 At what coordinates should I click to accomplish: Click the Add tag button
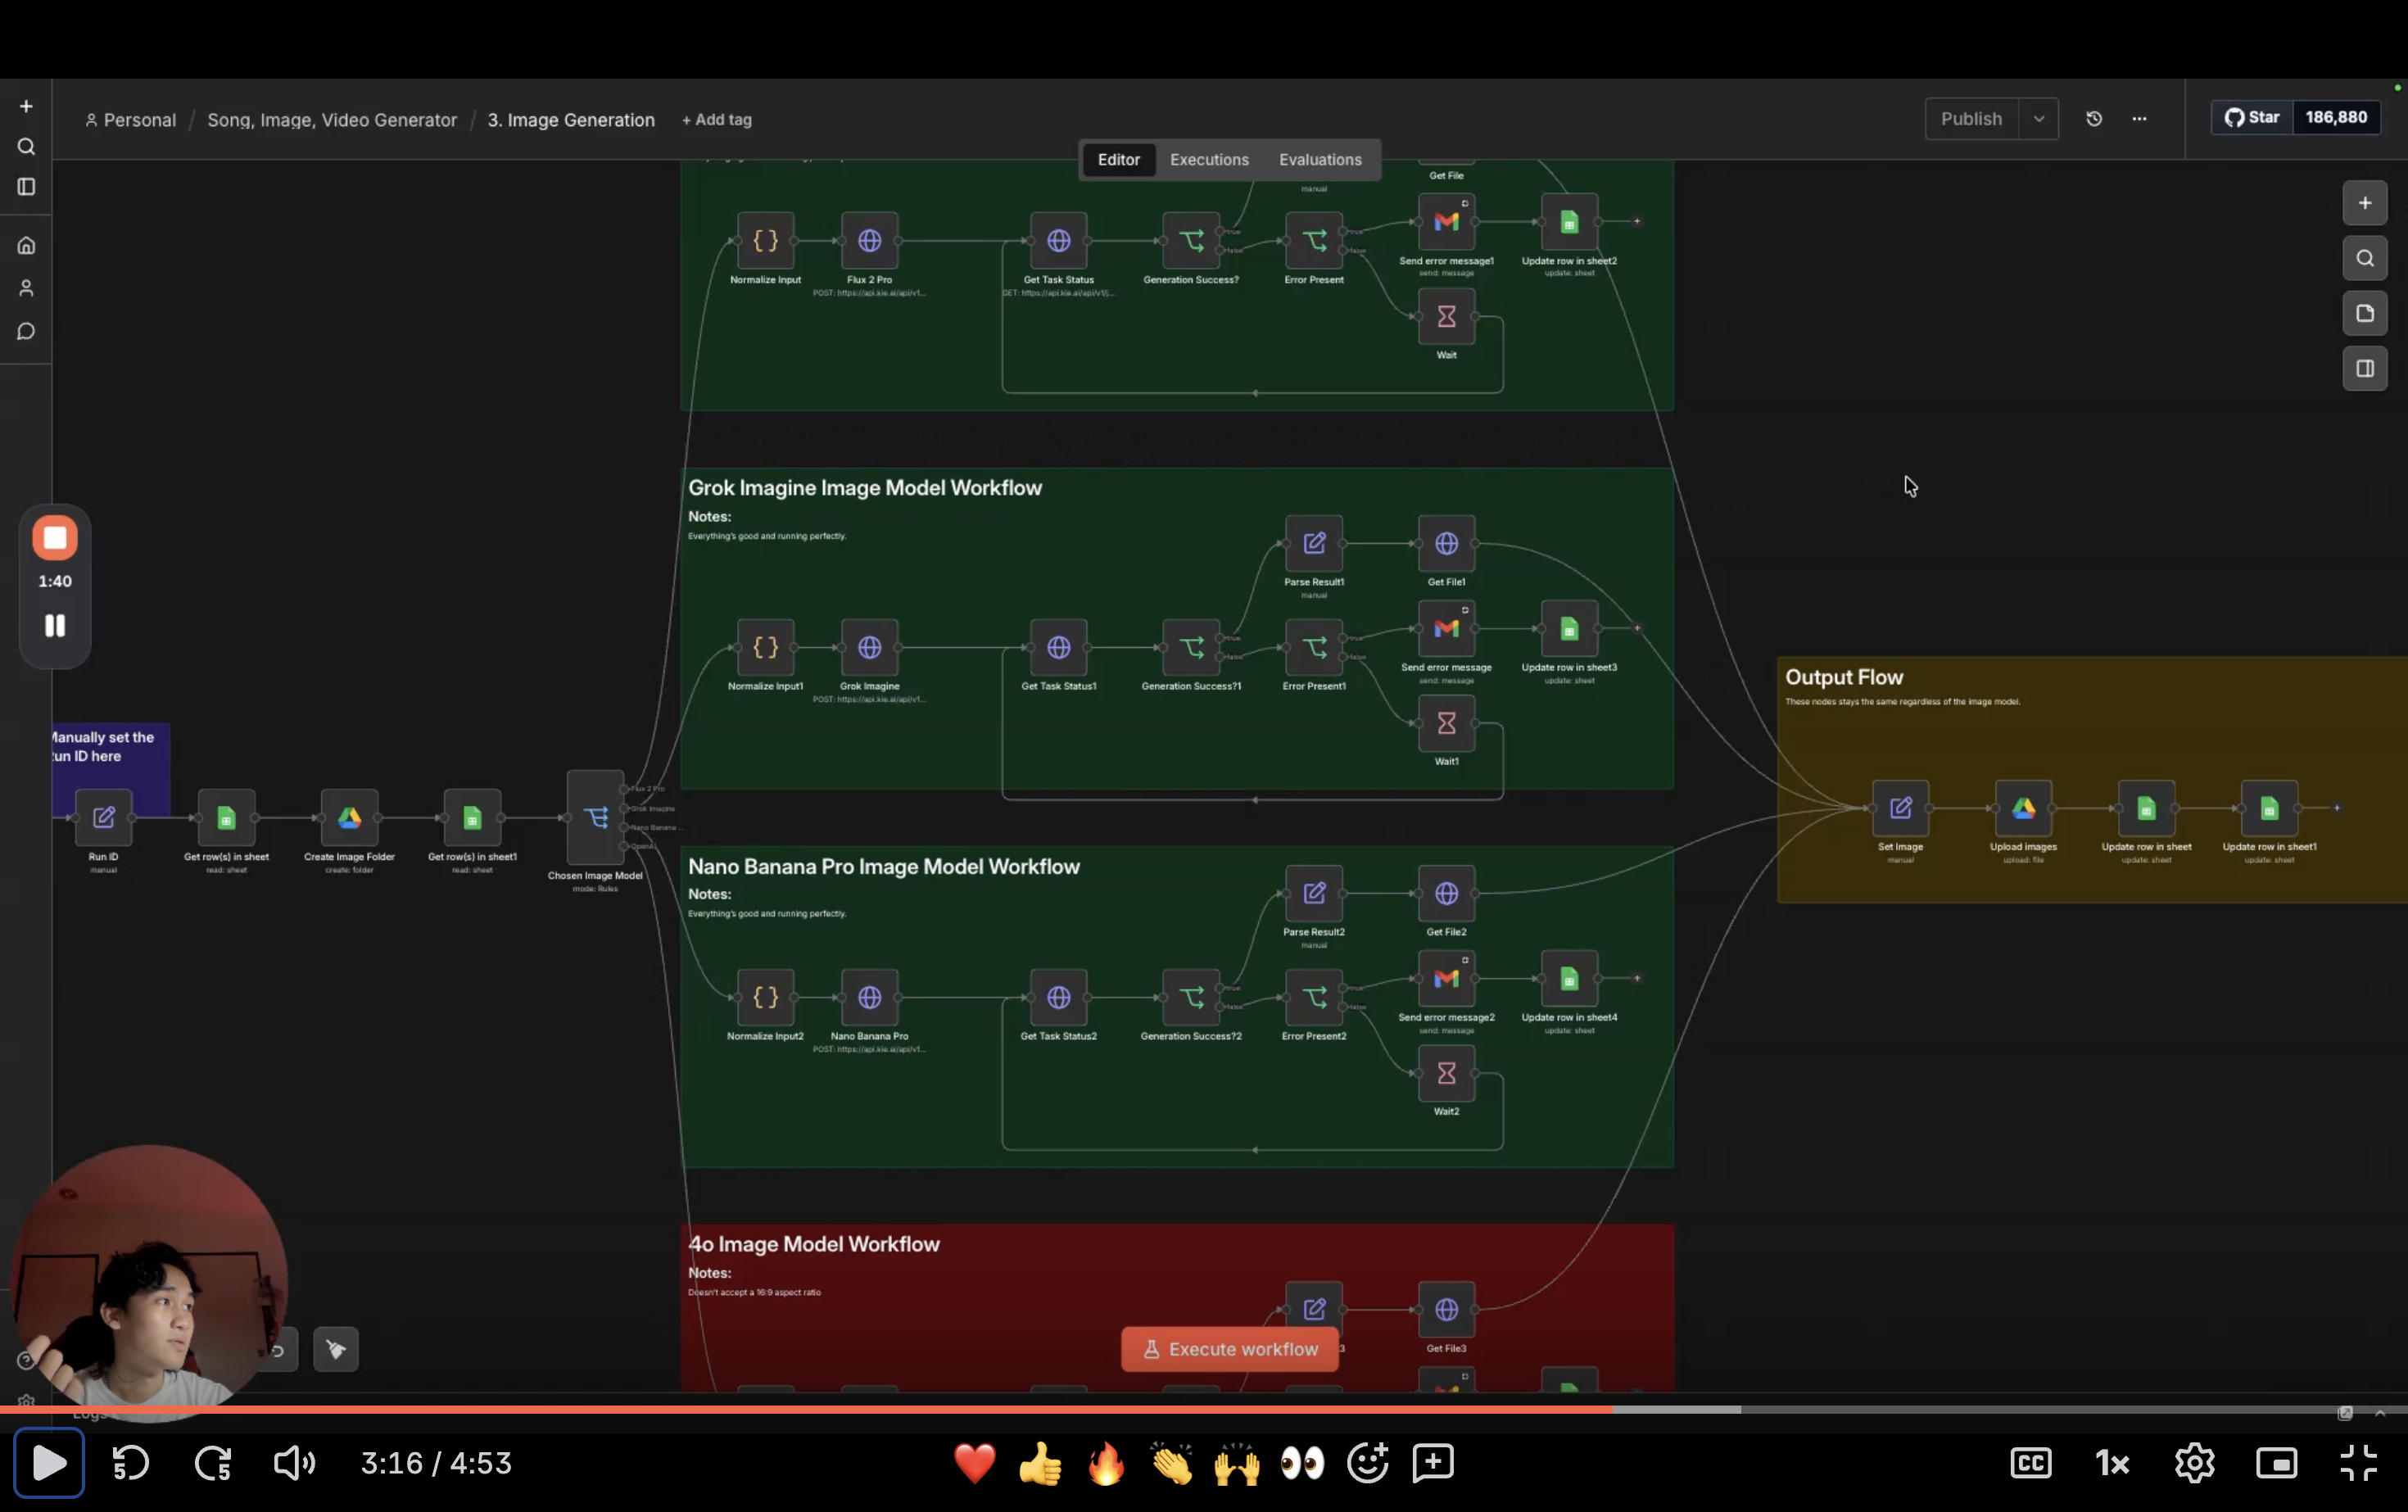point(717,120)
